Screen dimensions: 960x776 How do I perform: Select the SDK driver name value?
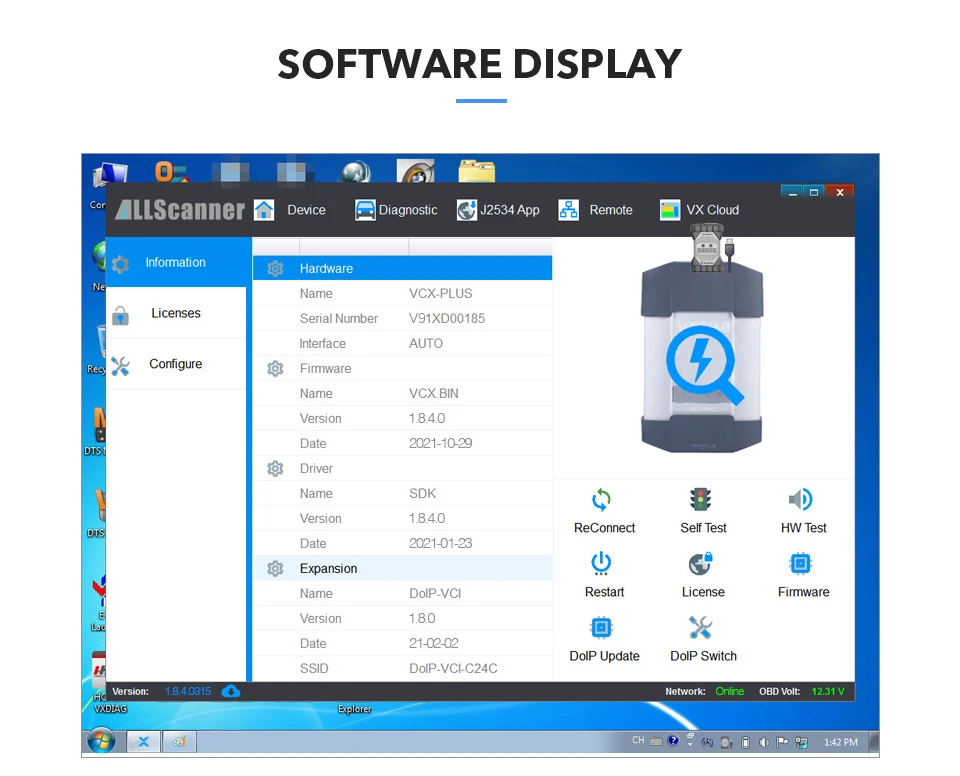[x=422, y=494]
